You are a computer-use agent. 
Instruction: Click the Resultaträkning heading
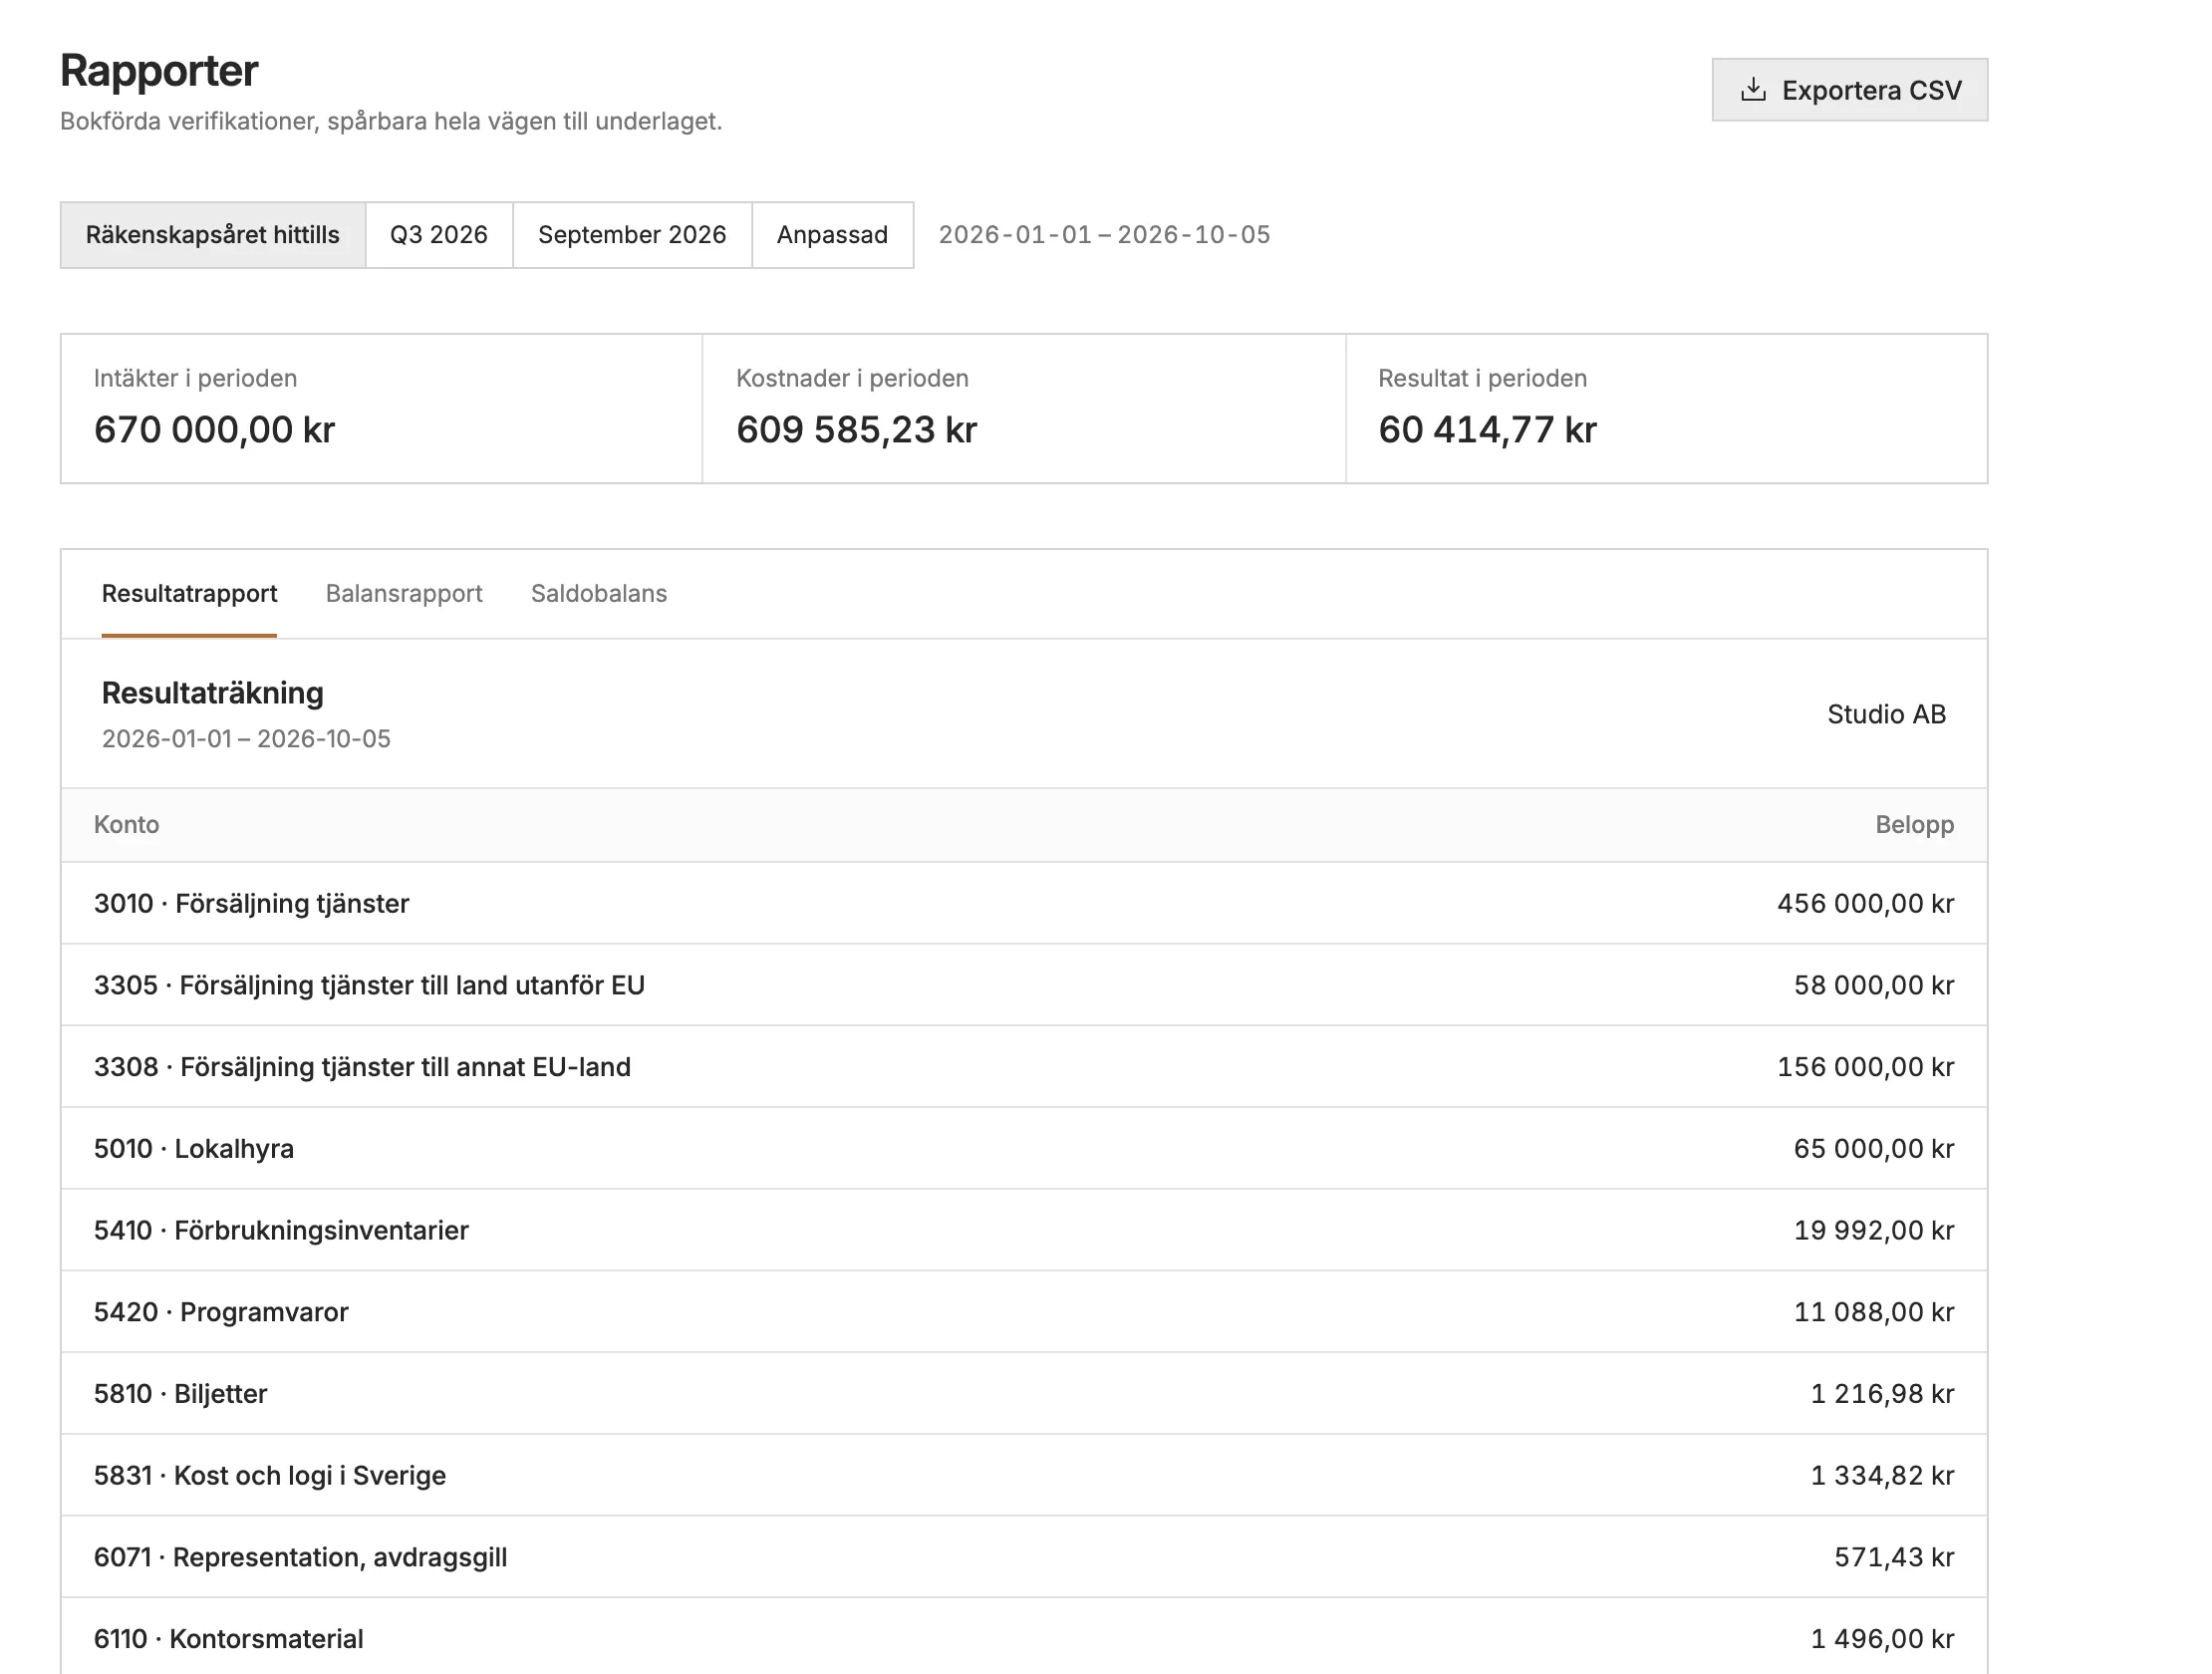[x=213, y=693]
